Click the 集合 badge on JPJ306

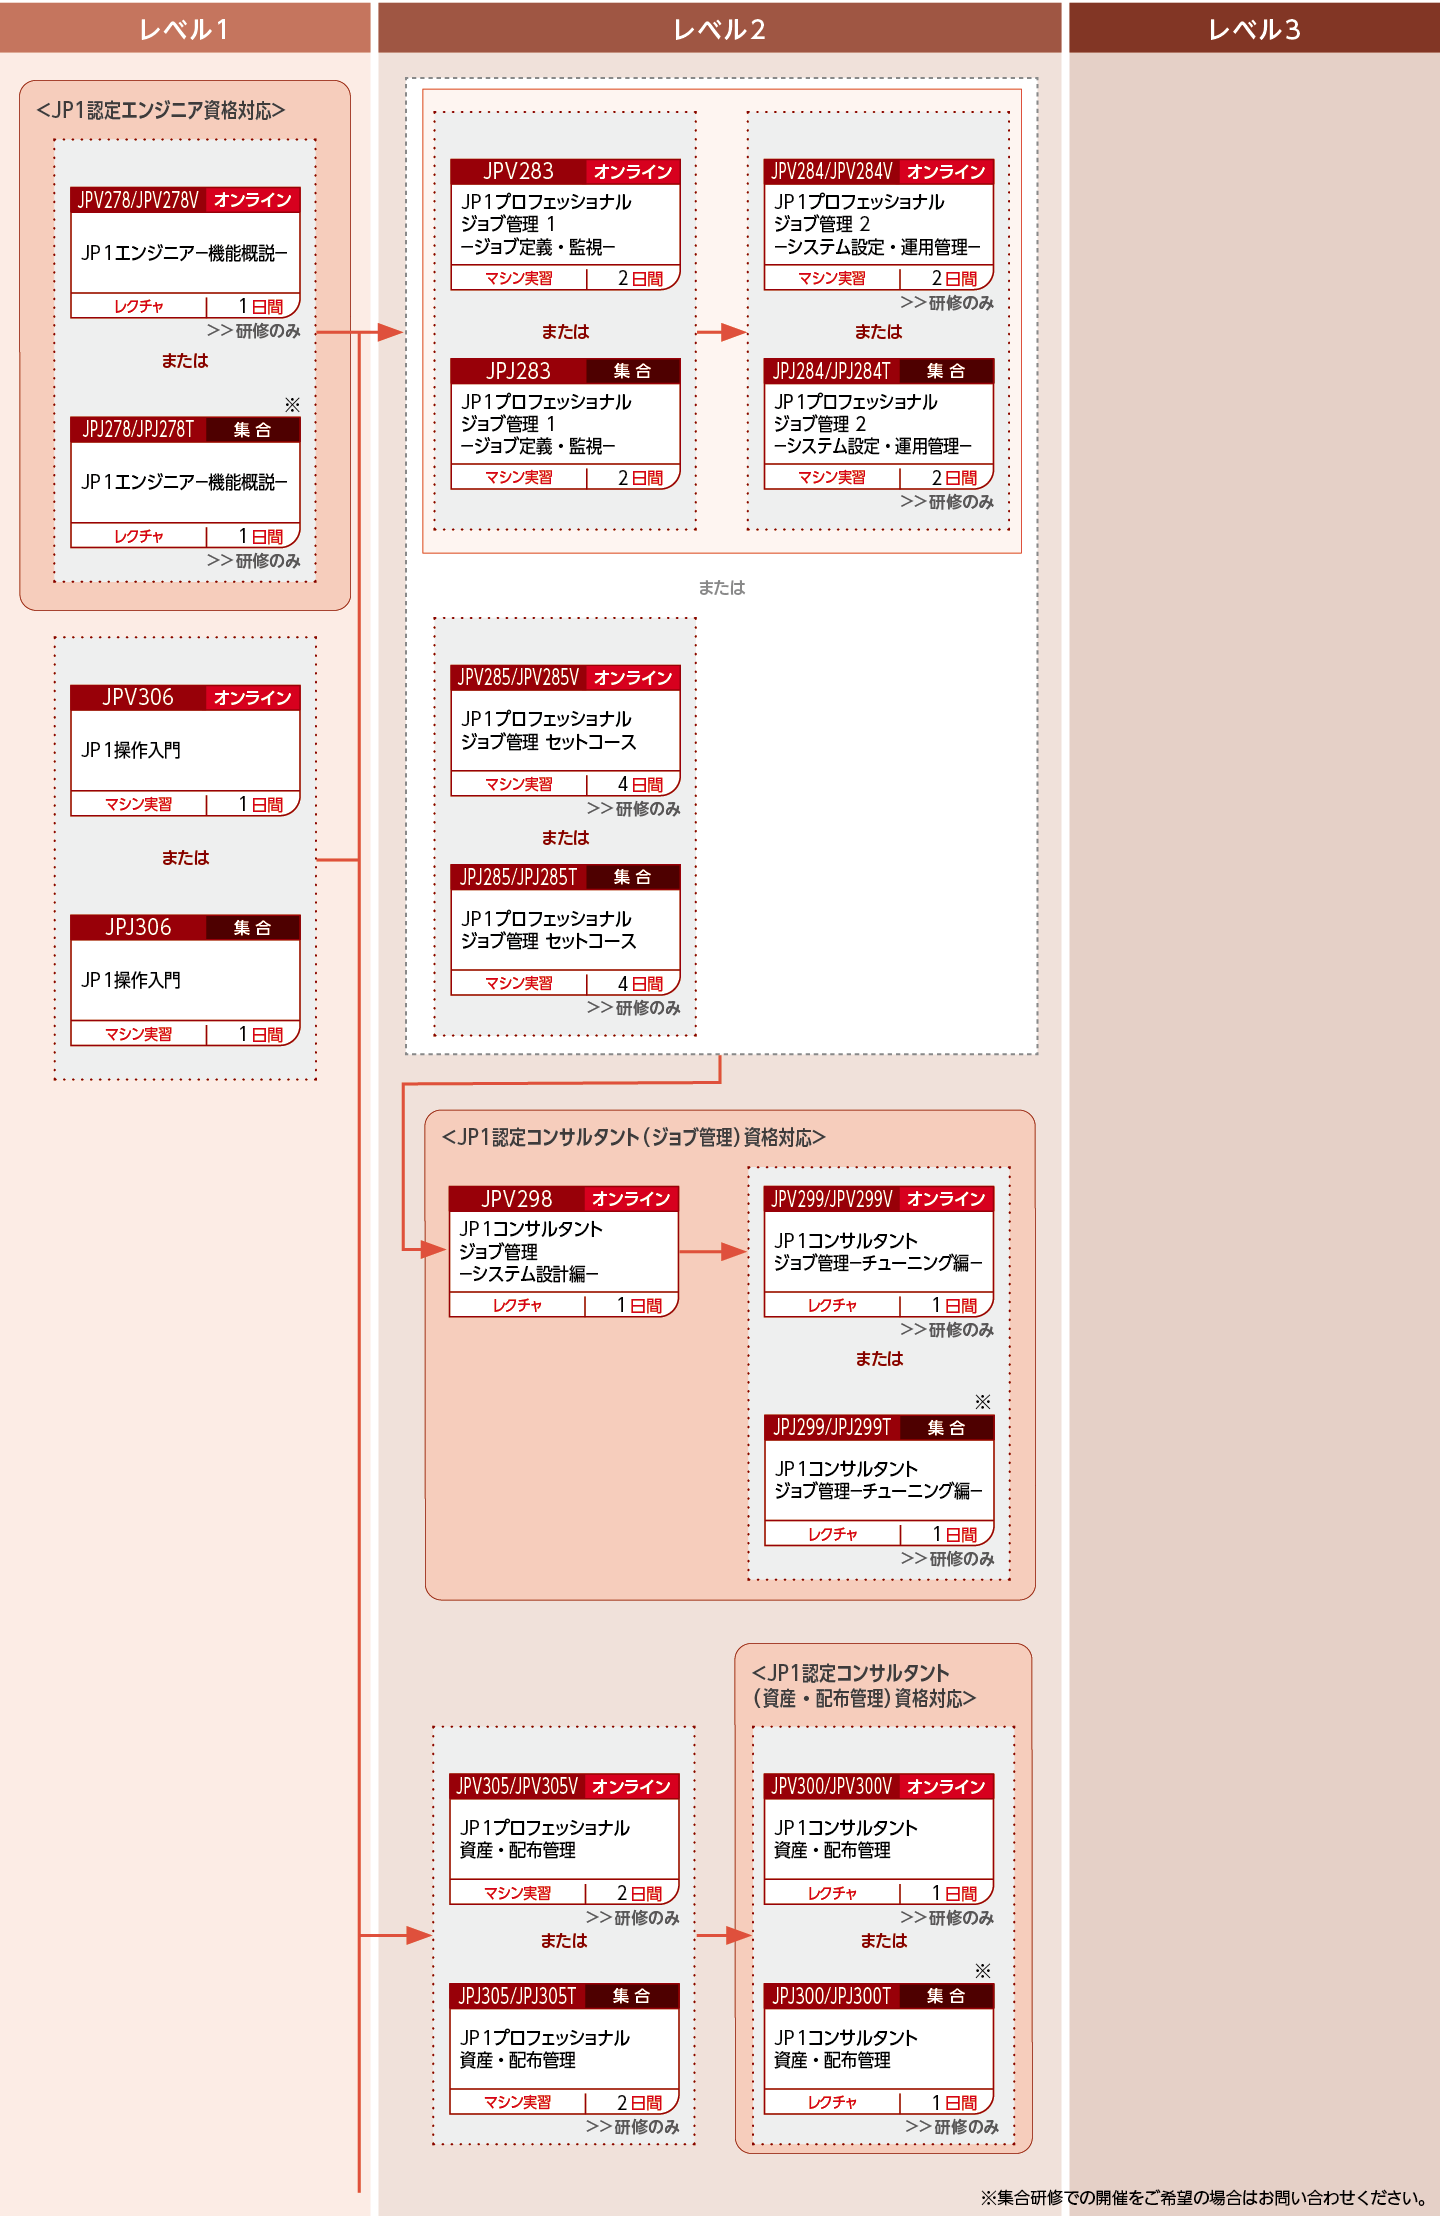click(x=253, y=927)
